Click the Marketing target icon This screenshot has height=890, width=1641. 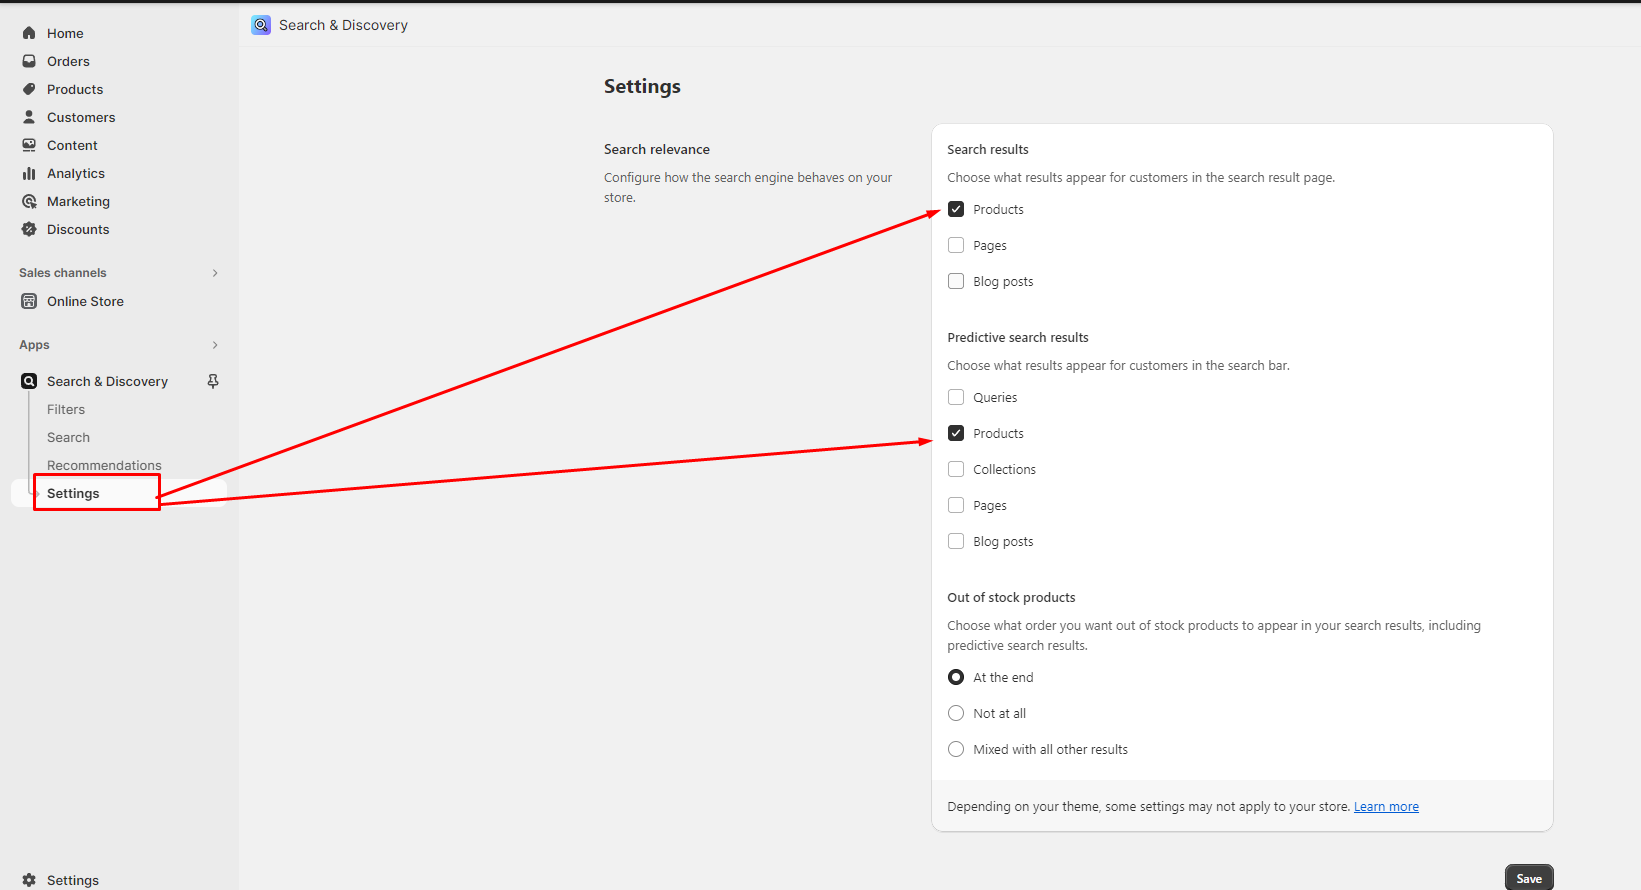pos(29,201)
